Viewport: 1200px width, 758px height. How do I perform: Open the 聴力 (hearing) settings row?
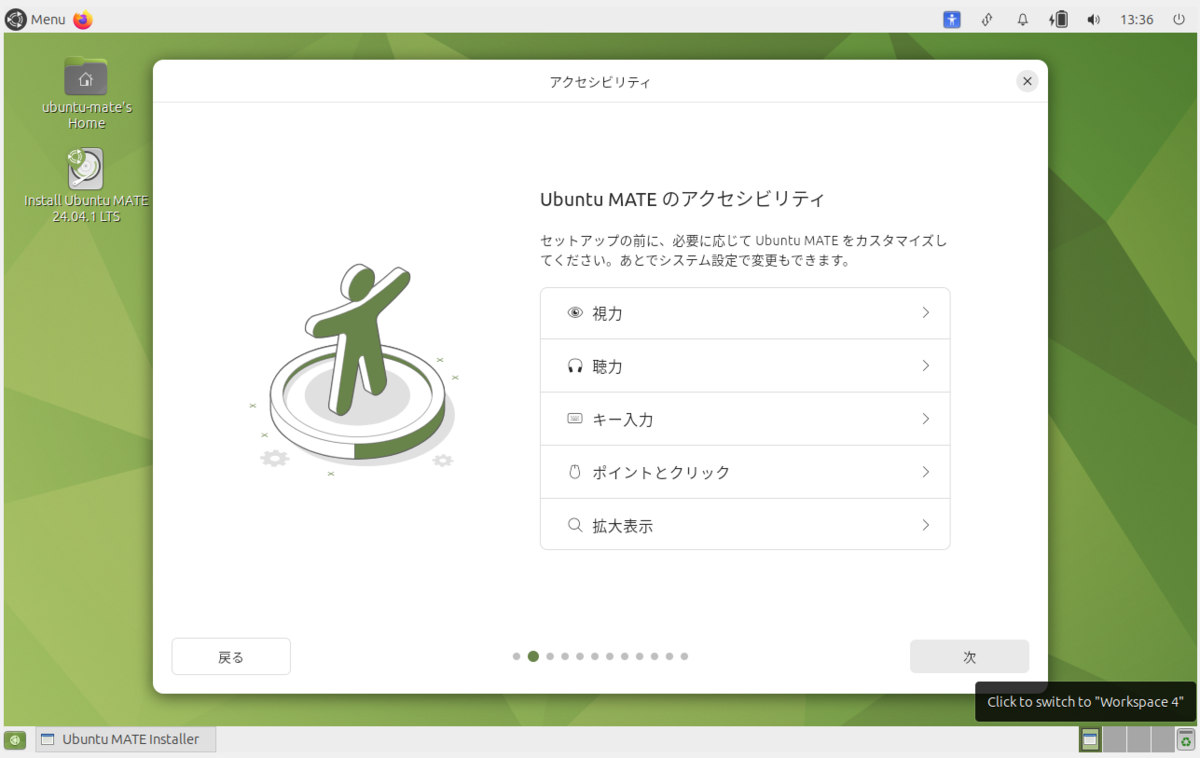point(745,366)
